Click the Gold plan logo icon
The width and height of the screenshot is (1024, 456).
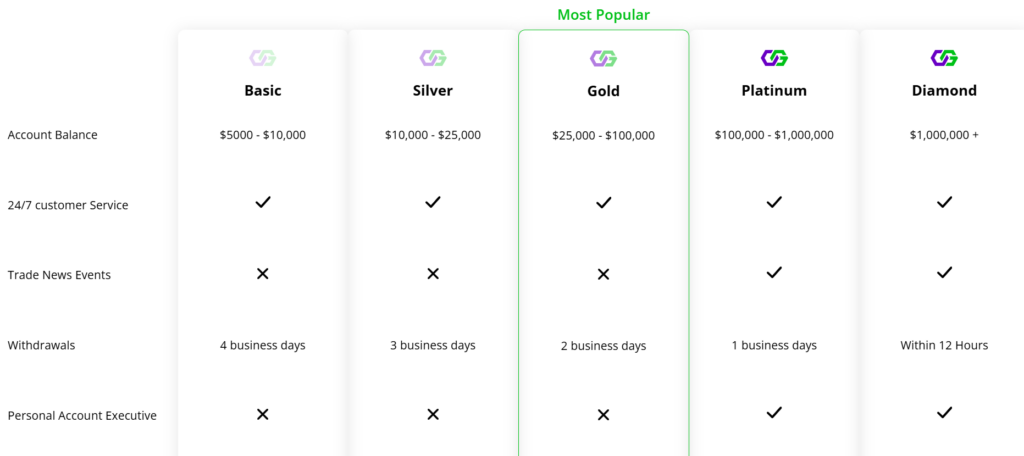(603, 59)
